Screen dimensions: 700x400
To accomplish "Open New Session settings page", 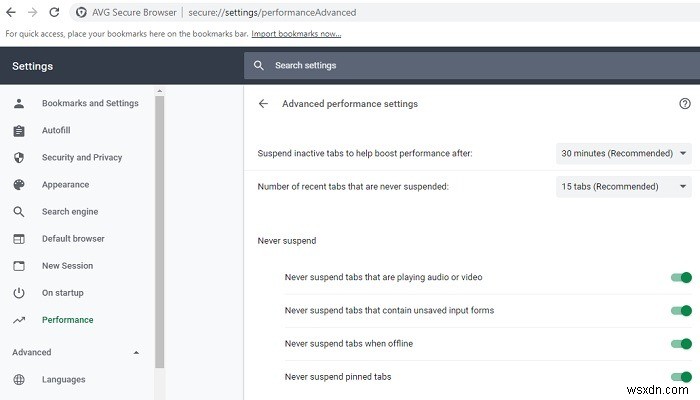I will click(67, 266).
